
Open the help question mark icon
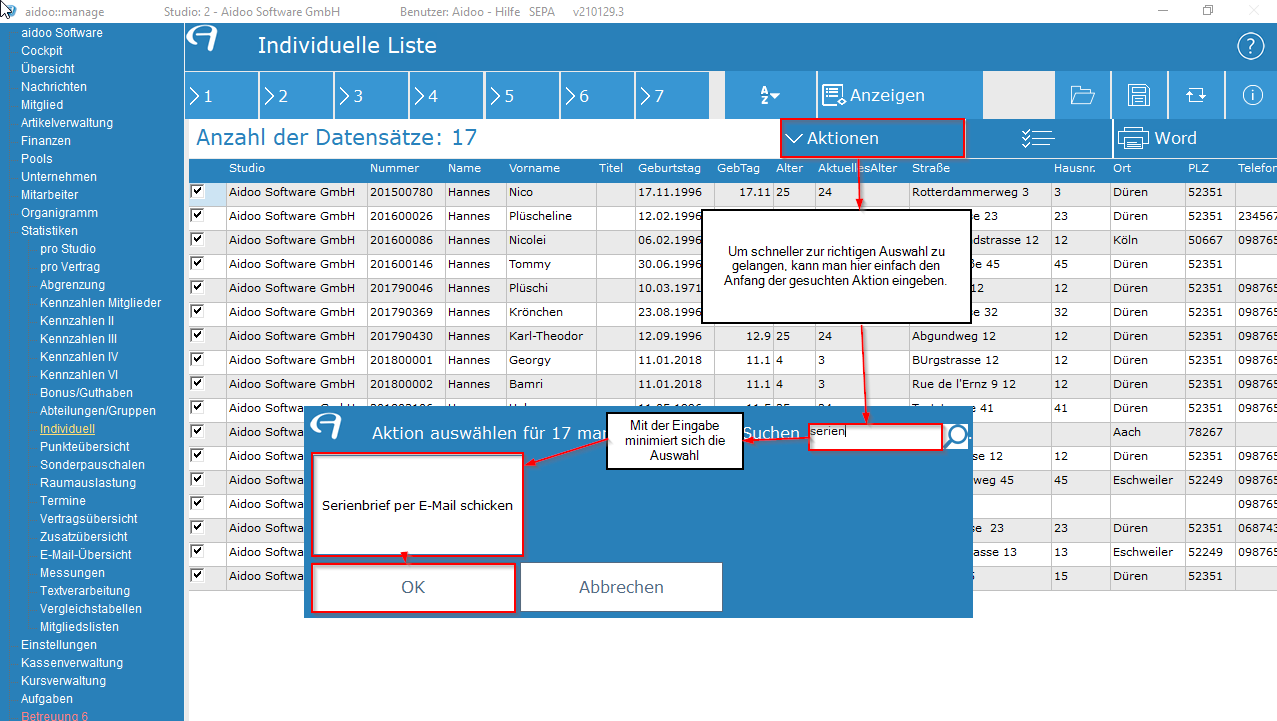click(x=1251, y=46)
